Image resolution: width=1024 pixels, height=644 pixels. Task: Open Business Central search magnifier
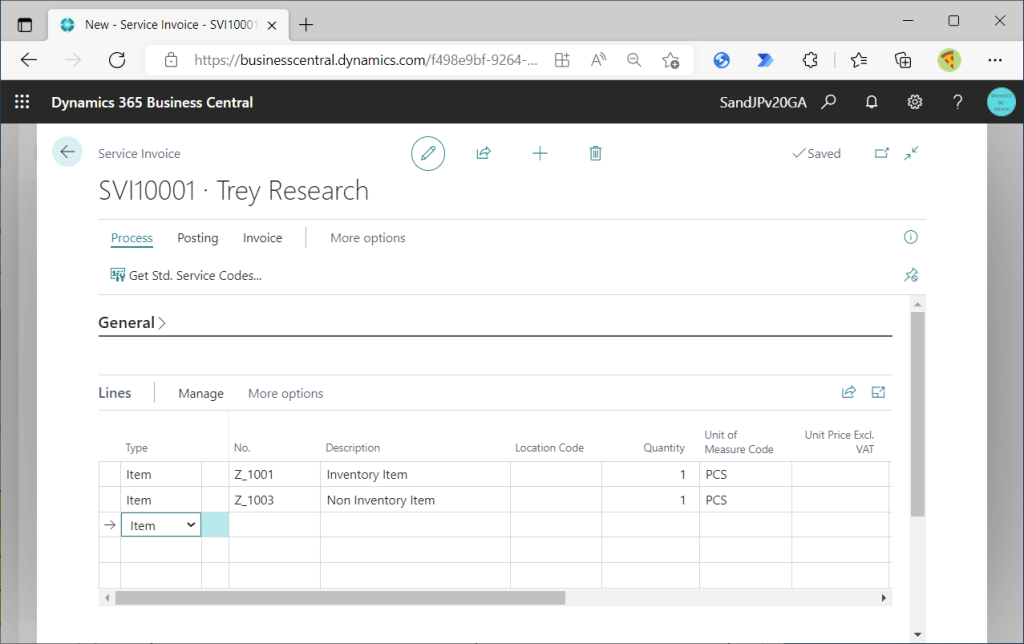(x=829, y=102)
